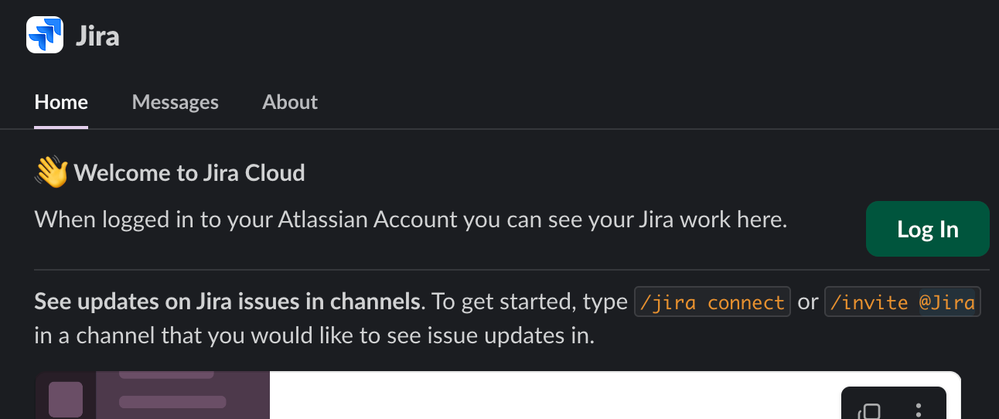Viewport: 999px width, 419px height.
Task: Click the Welcome to Jira Cloud heading
Action: (189, 173)
